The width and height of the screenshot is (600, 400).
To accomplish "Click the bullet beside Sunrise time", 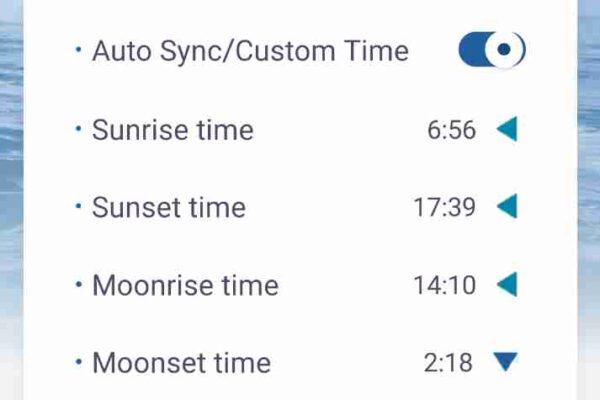I will 78,129.
